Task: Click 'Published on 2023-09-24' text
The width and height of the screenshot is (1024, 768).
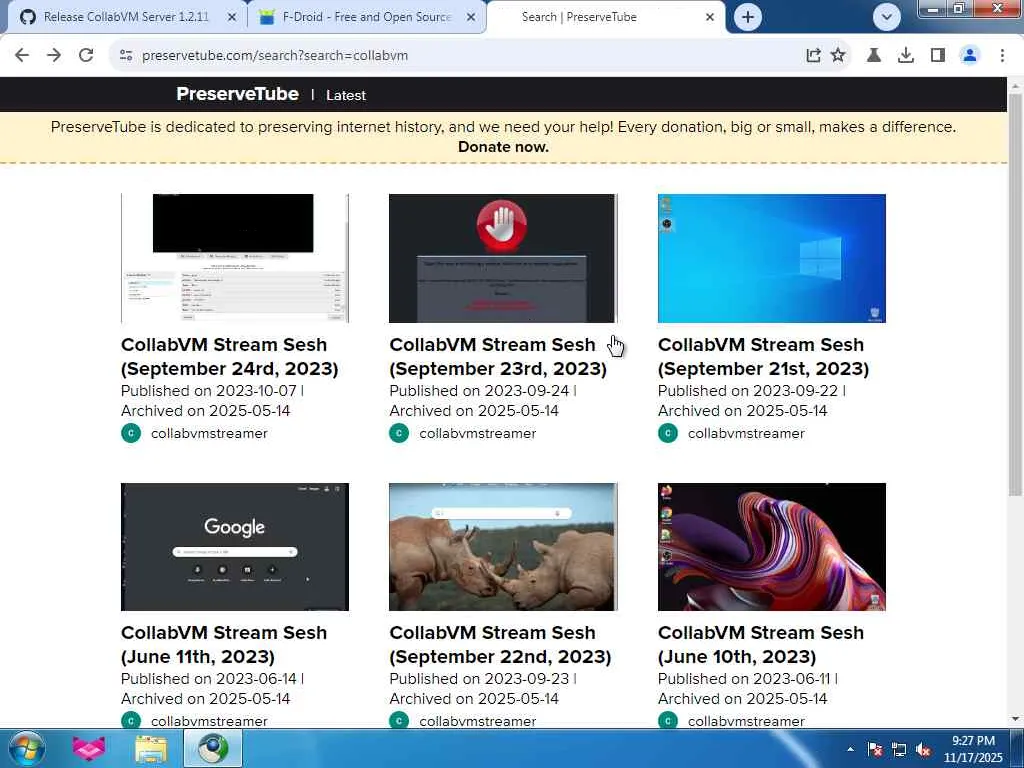Action: pyautogui.click(x=479, y=391)
